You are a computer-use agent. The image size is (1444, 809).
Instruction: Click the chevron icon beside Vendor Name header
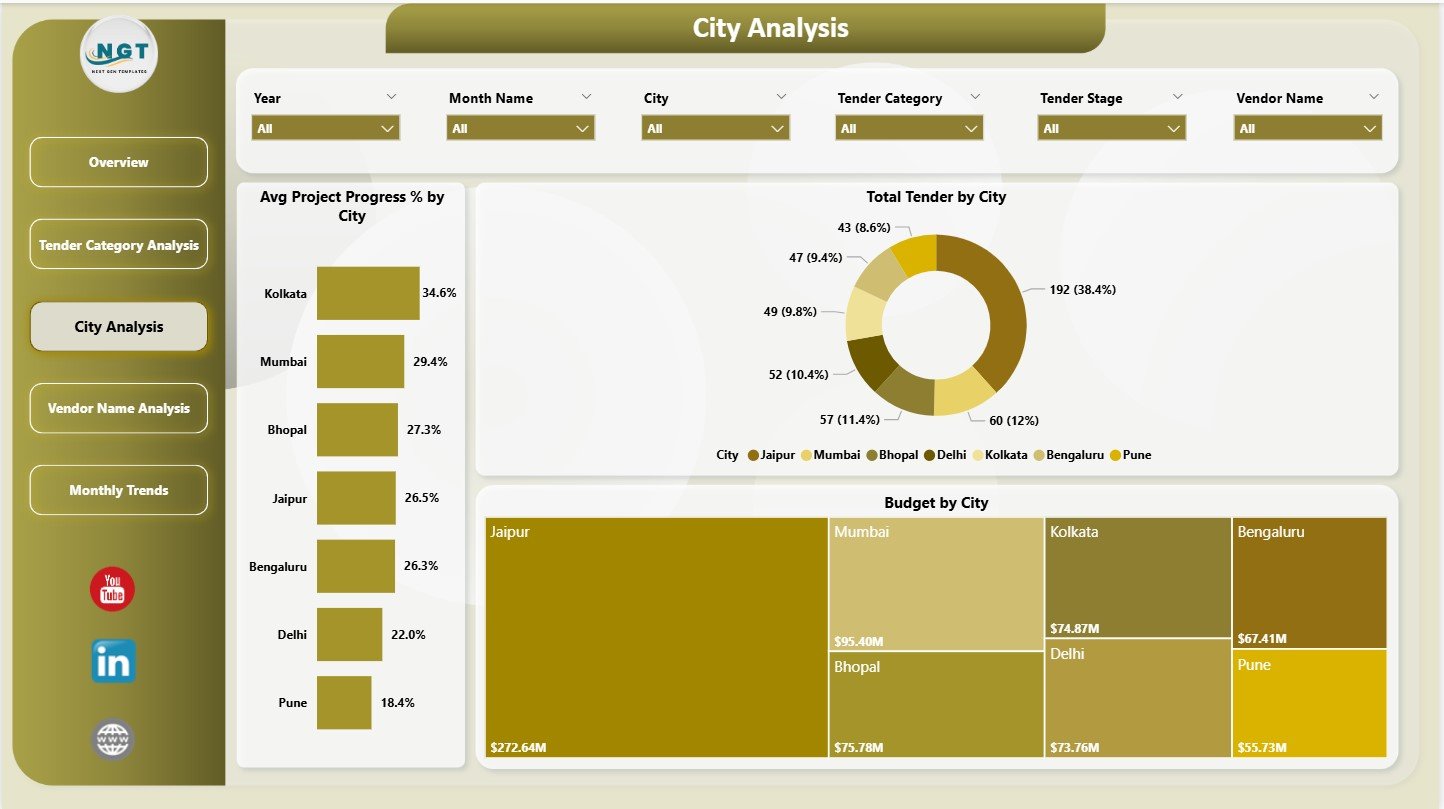1373,97
